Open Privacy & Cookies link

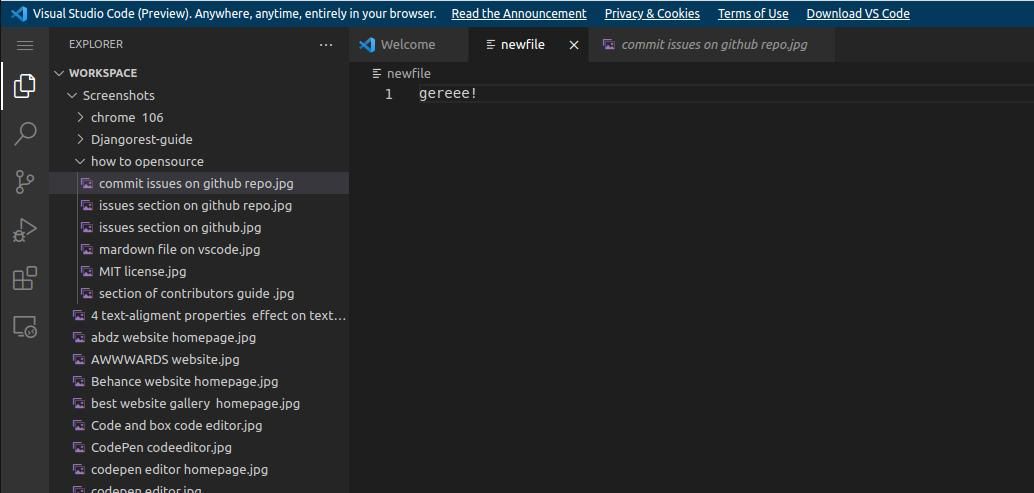tap(652, 13)
